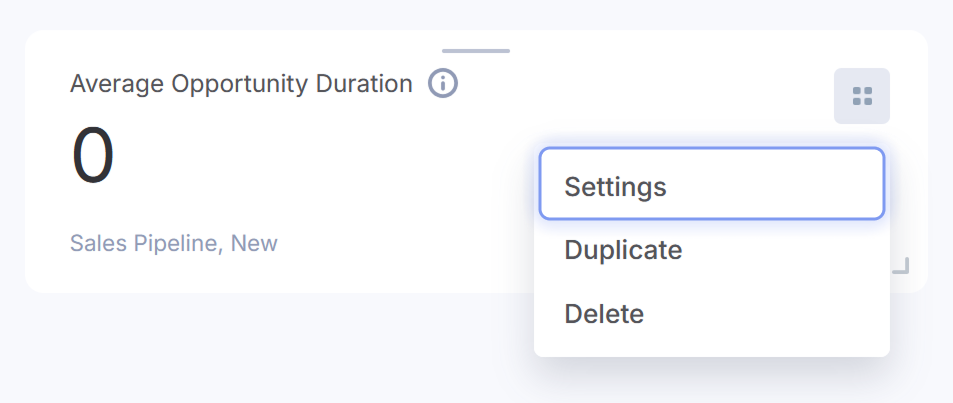The width and height of the screenshot is (953, 403).
Task: Grab the drag handle atop the card
Action: 476,50
